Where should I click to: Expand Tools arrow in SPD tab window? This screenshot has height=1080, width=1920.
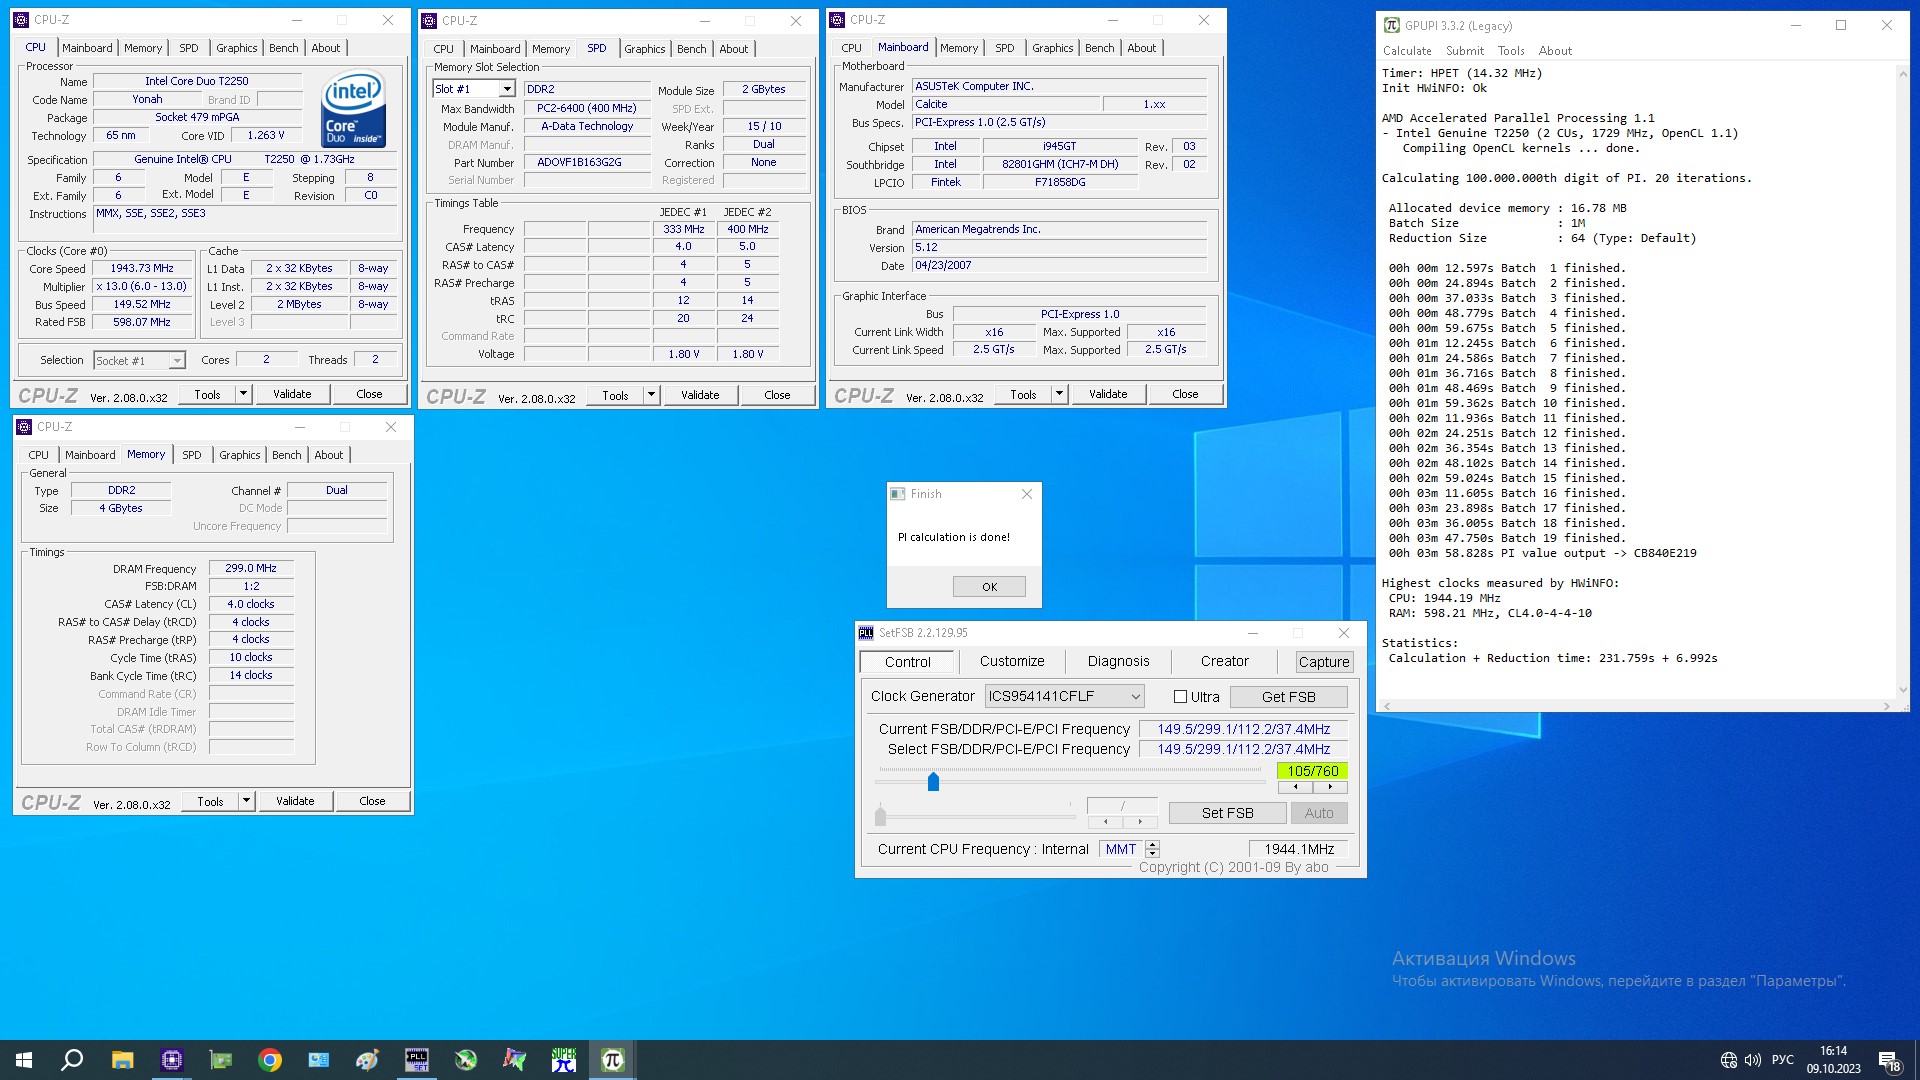651,395
